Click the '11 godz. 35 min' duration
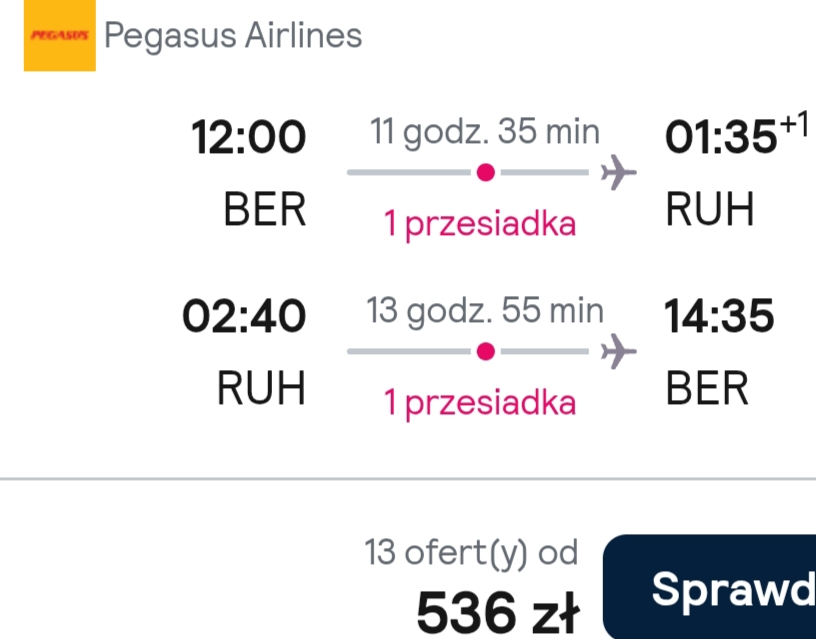 point(485,132)
